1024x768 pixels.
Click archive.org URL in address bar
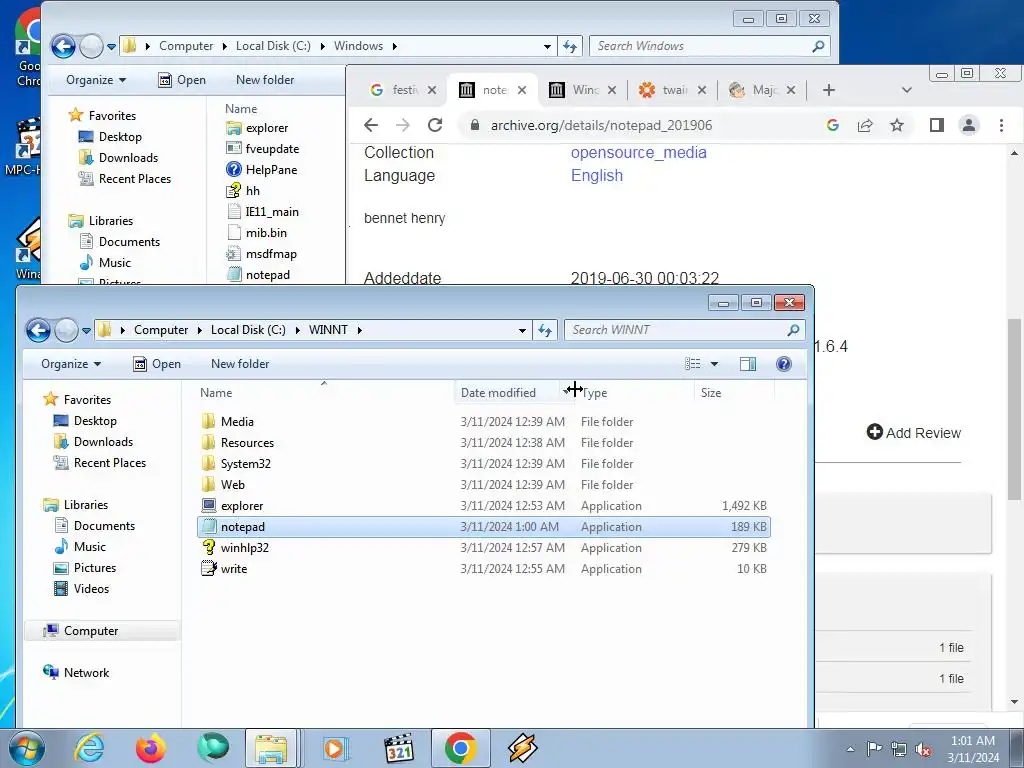pyautogui.click(x=601, y=125)
